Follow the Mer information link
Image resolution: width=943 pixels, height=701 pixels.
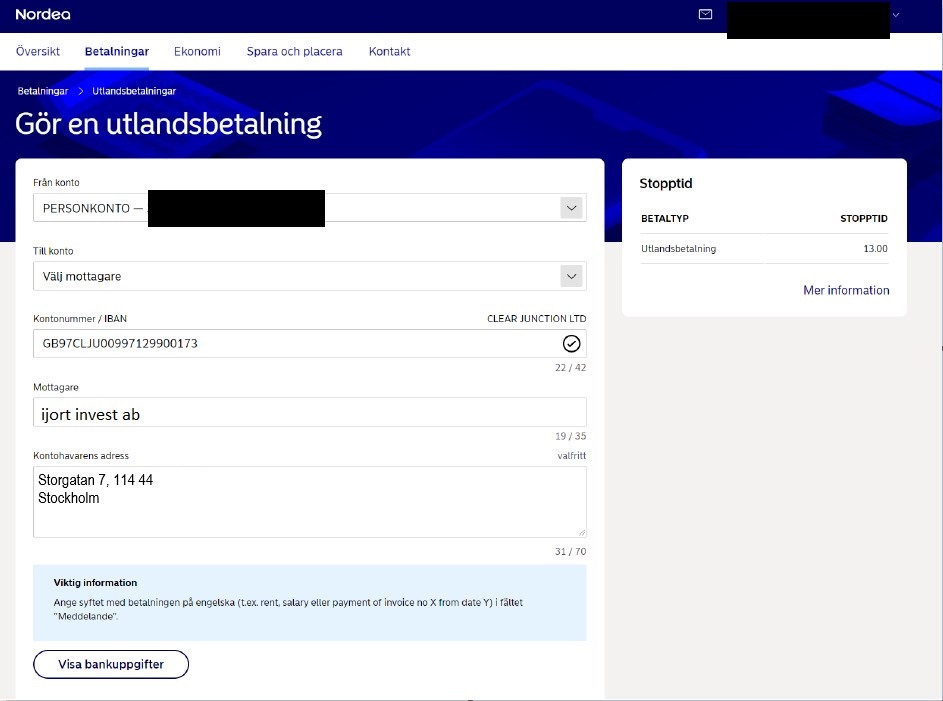click(x=846, y=291)
